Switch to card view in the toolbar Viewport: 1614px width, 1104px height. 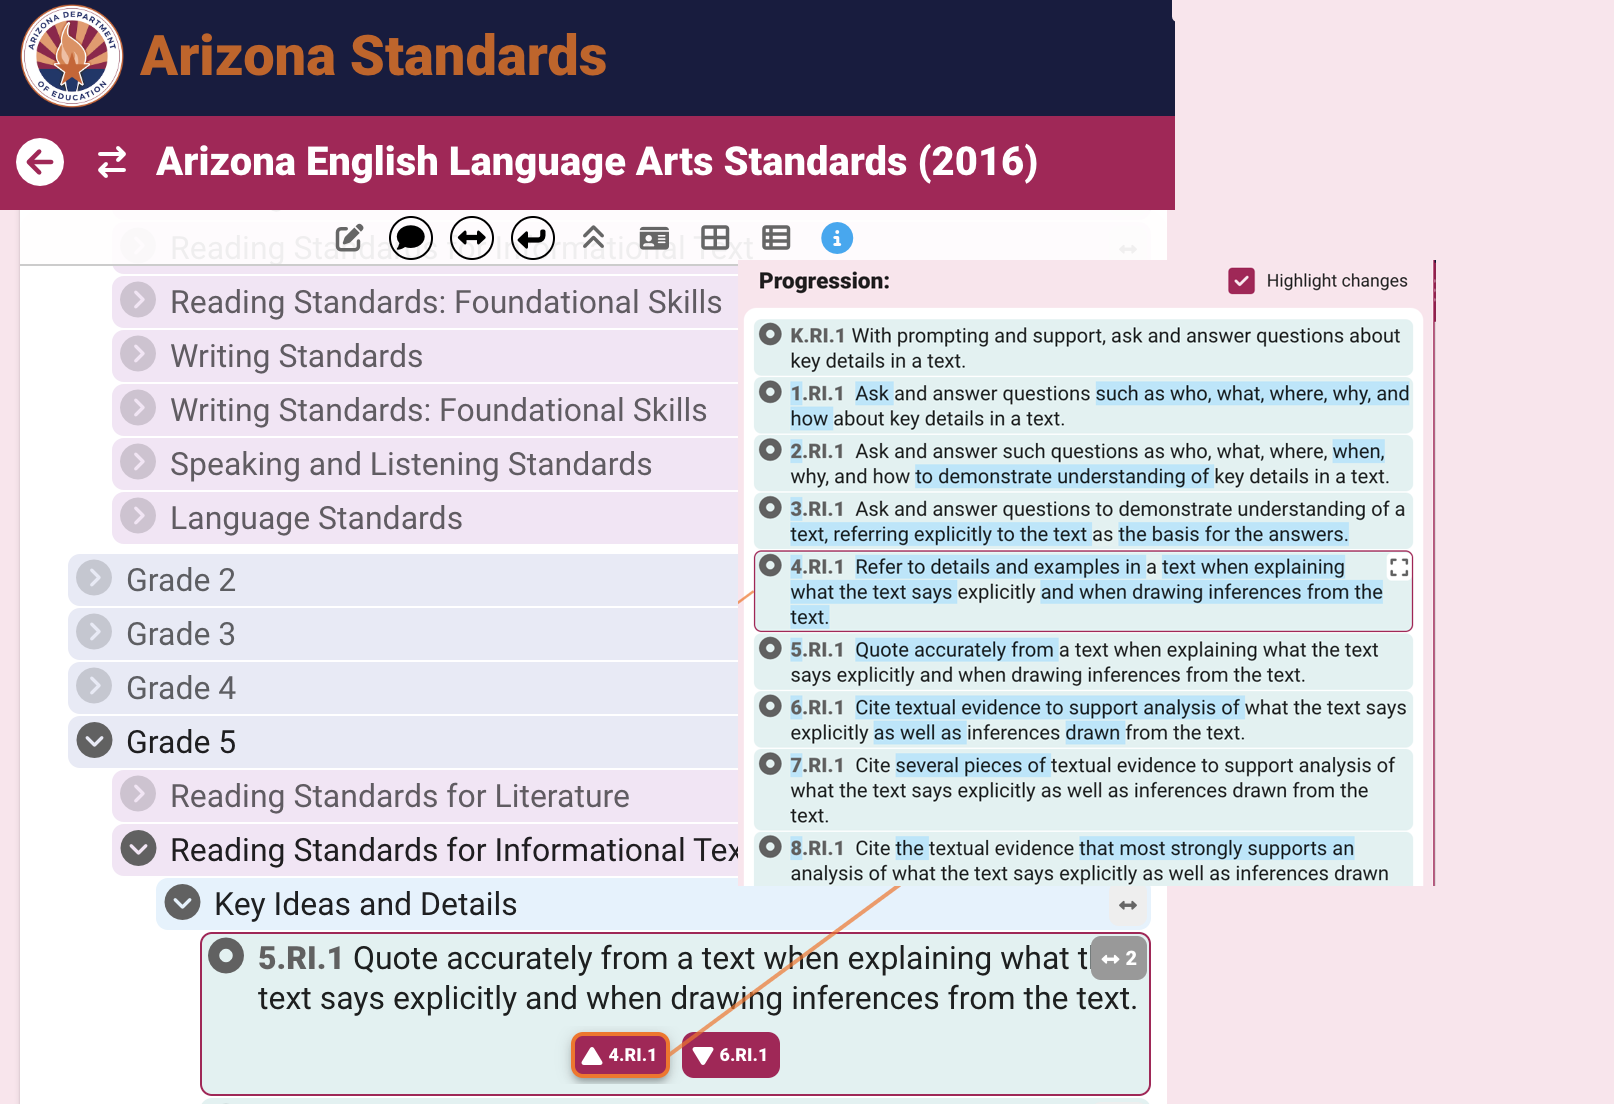655,238
